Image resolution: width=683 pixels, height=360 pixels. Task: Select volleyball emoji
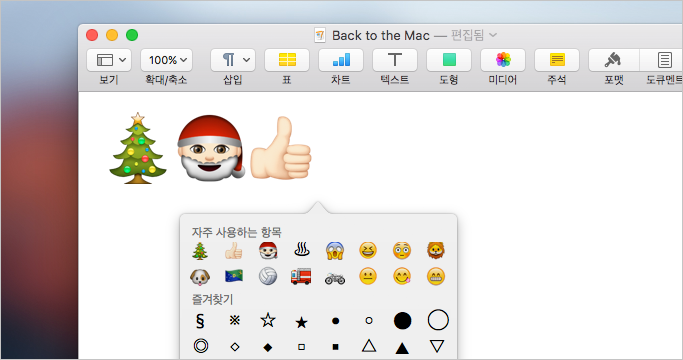pyautogui.click(x=268, y=276)
